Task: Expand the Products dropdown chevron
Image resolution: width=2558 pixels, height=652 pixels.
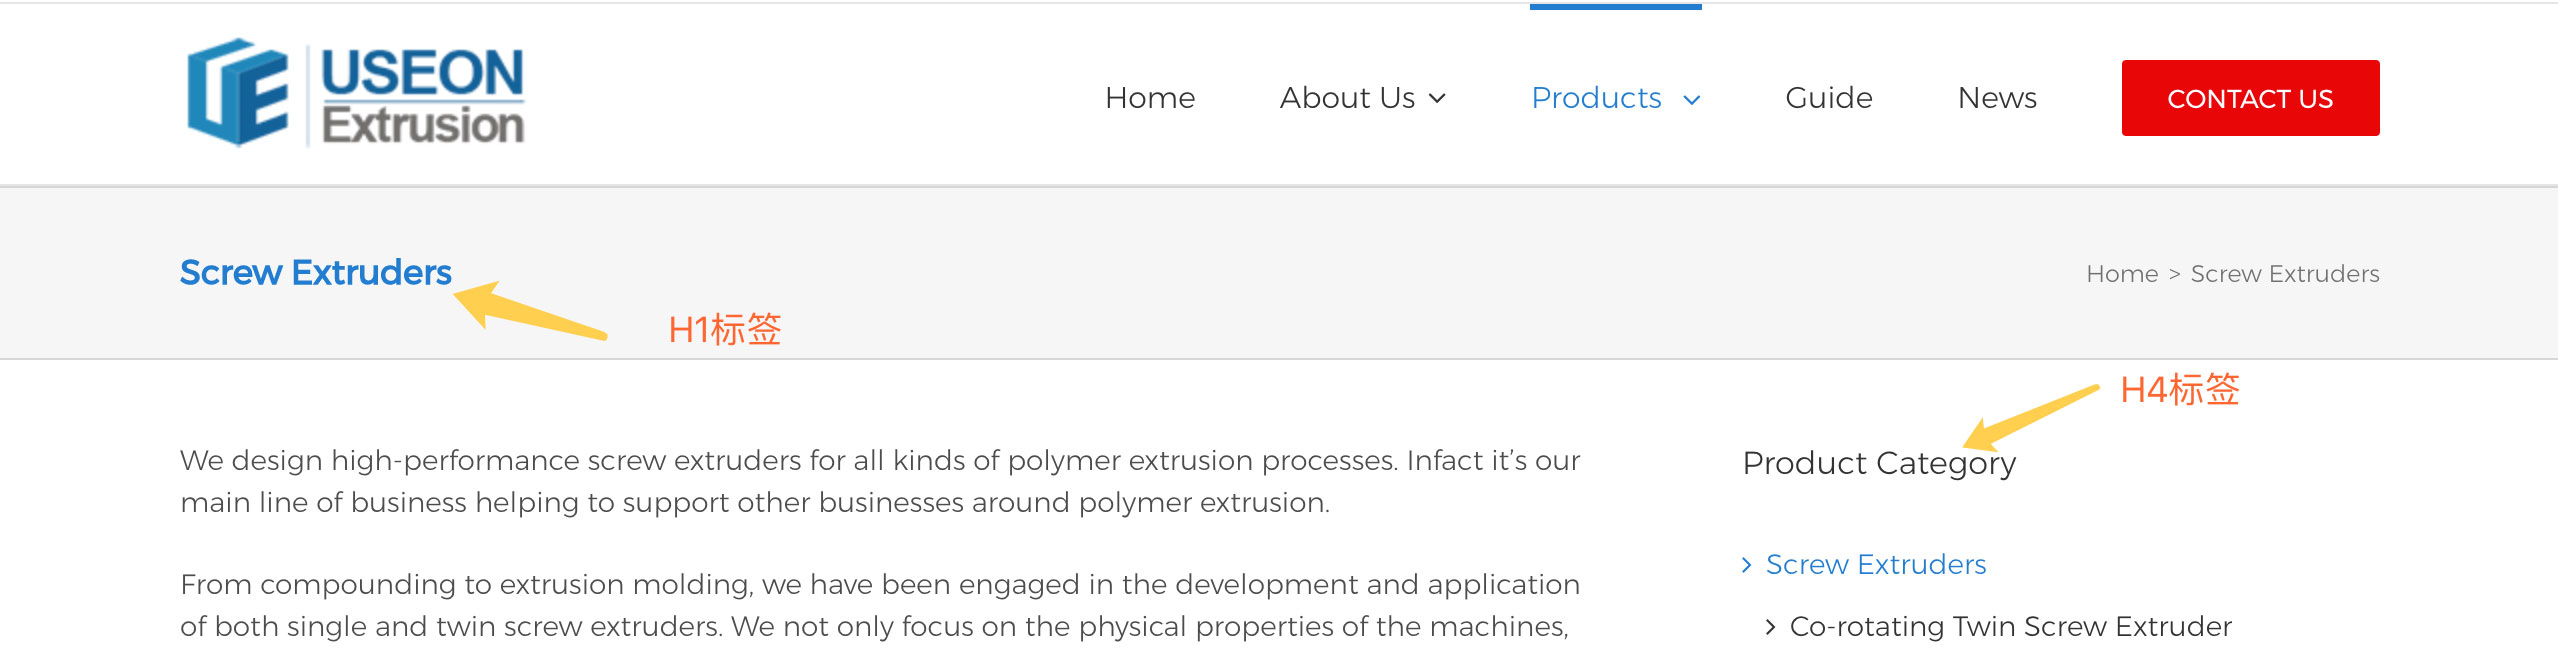Action: (1692, 99)
